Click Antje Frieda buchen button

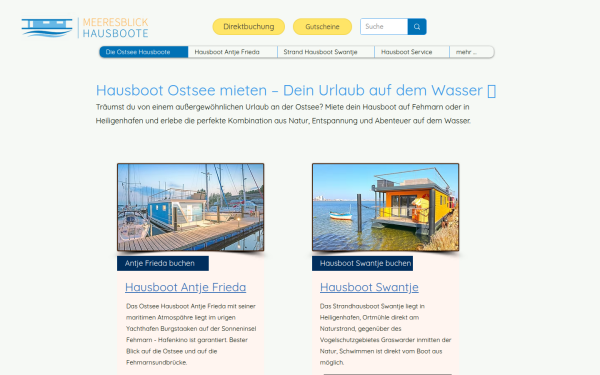click(x=163, y=263)
